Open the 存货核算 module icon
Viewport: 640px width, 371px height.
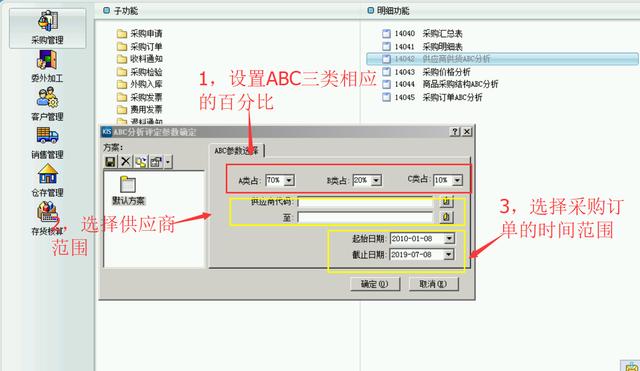tap(47, 211)
